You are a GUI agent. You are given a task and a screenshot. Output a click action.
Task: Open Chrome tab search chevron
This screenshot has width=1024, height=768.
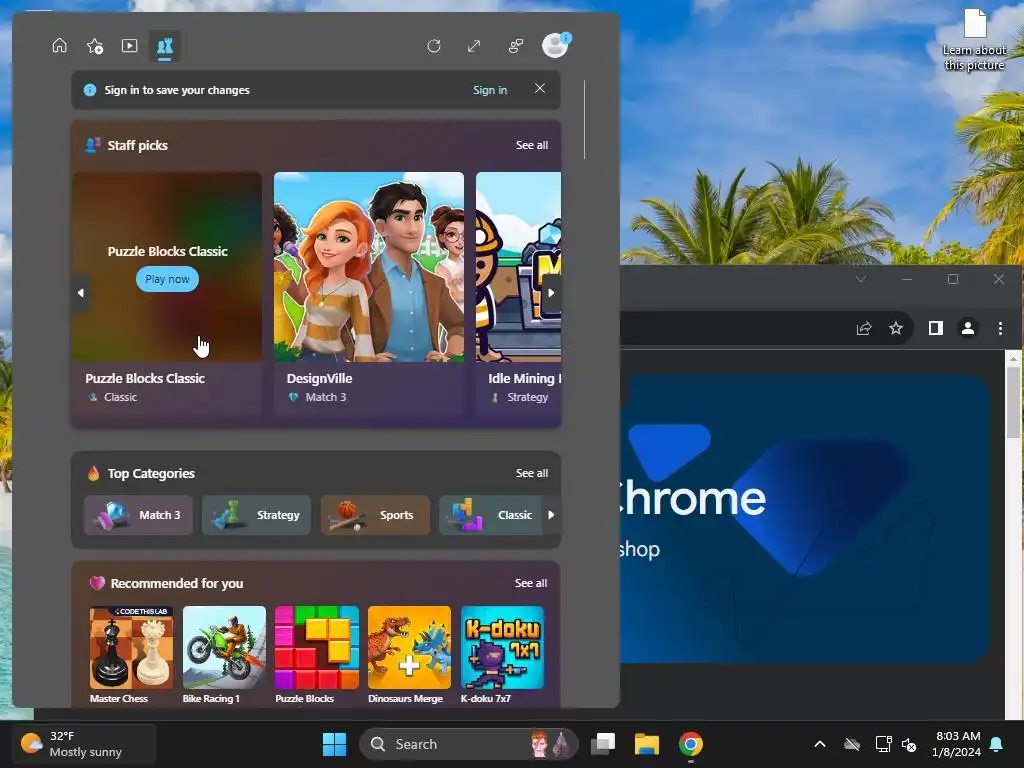point(861,279)
